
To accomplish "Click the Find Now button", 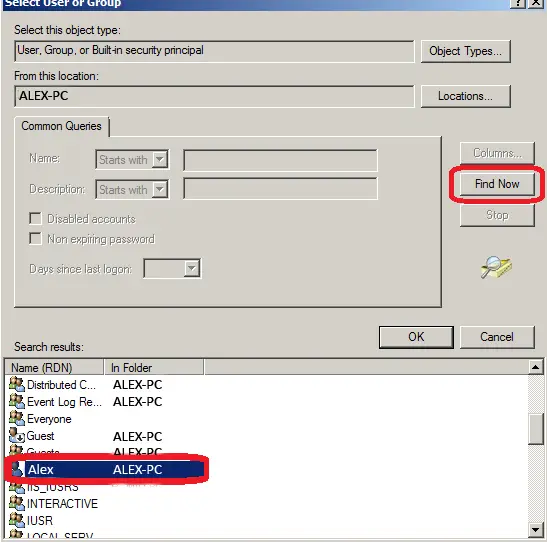I will click(x=497, y=184).
